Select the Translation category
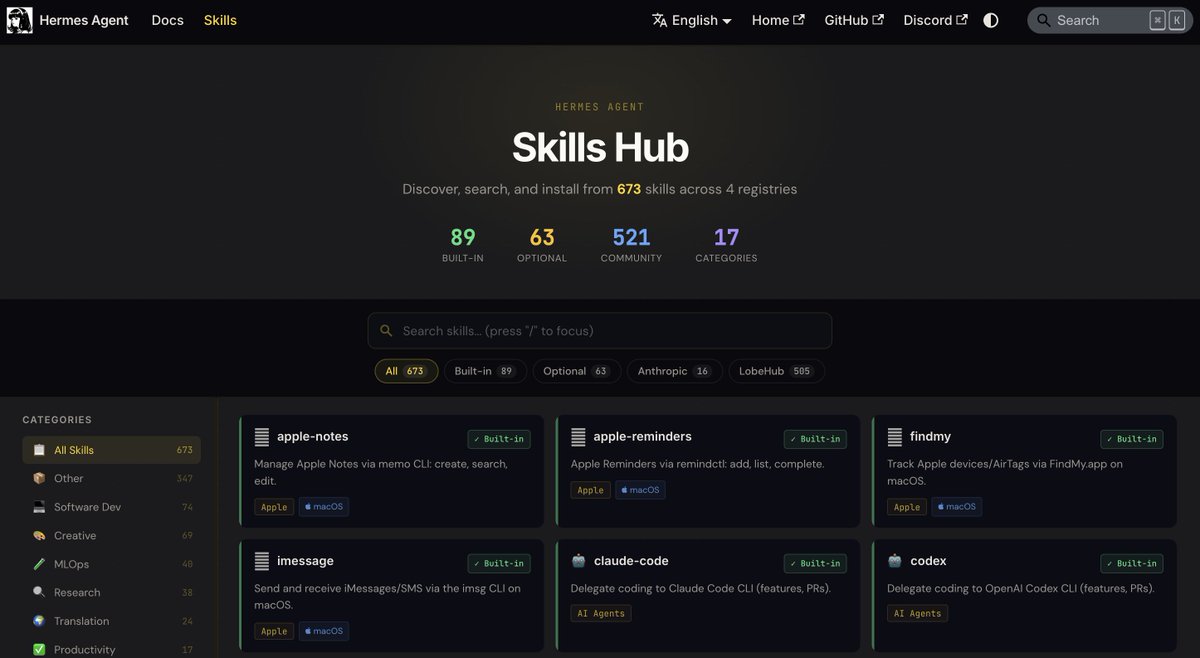1200x658 pixels. coord(112,621)
